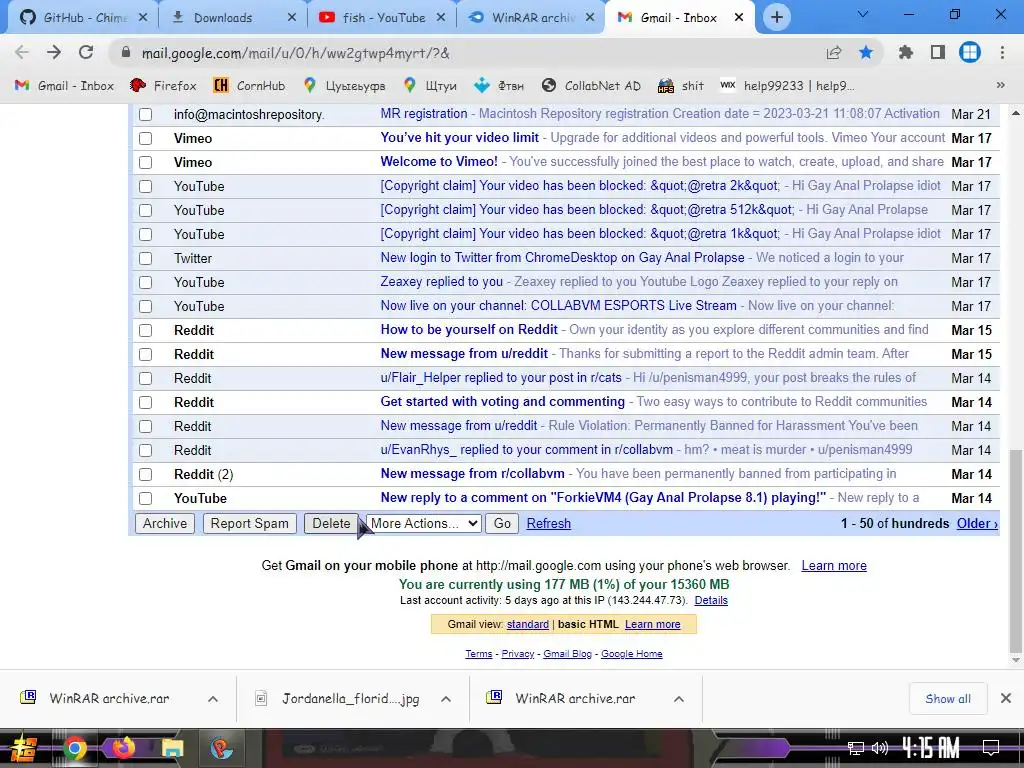Image resolution: width=1024 pixels, height=768 pixels.
Task: Check the u/Flair_Helper replied email
Action: 146,378
